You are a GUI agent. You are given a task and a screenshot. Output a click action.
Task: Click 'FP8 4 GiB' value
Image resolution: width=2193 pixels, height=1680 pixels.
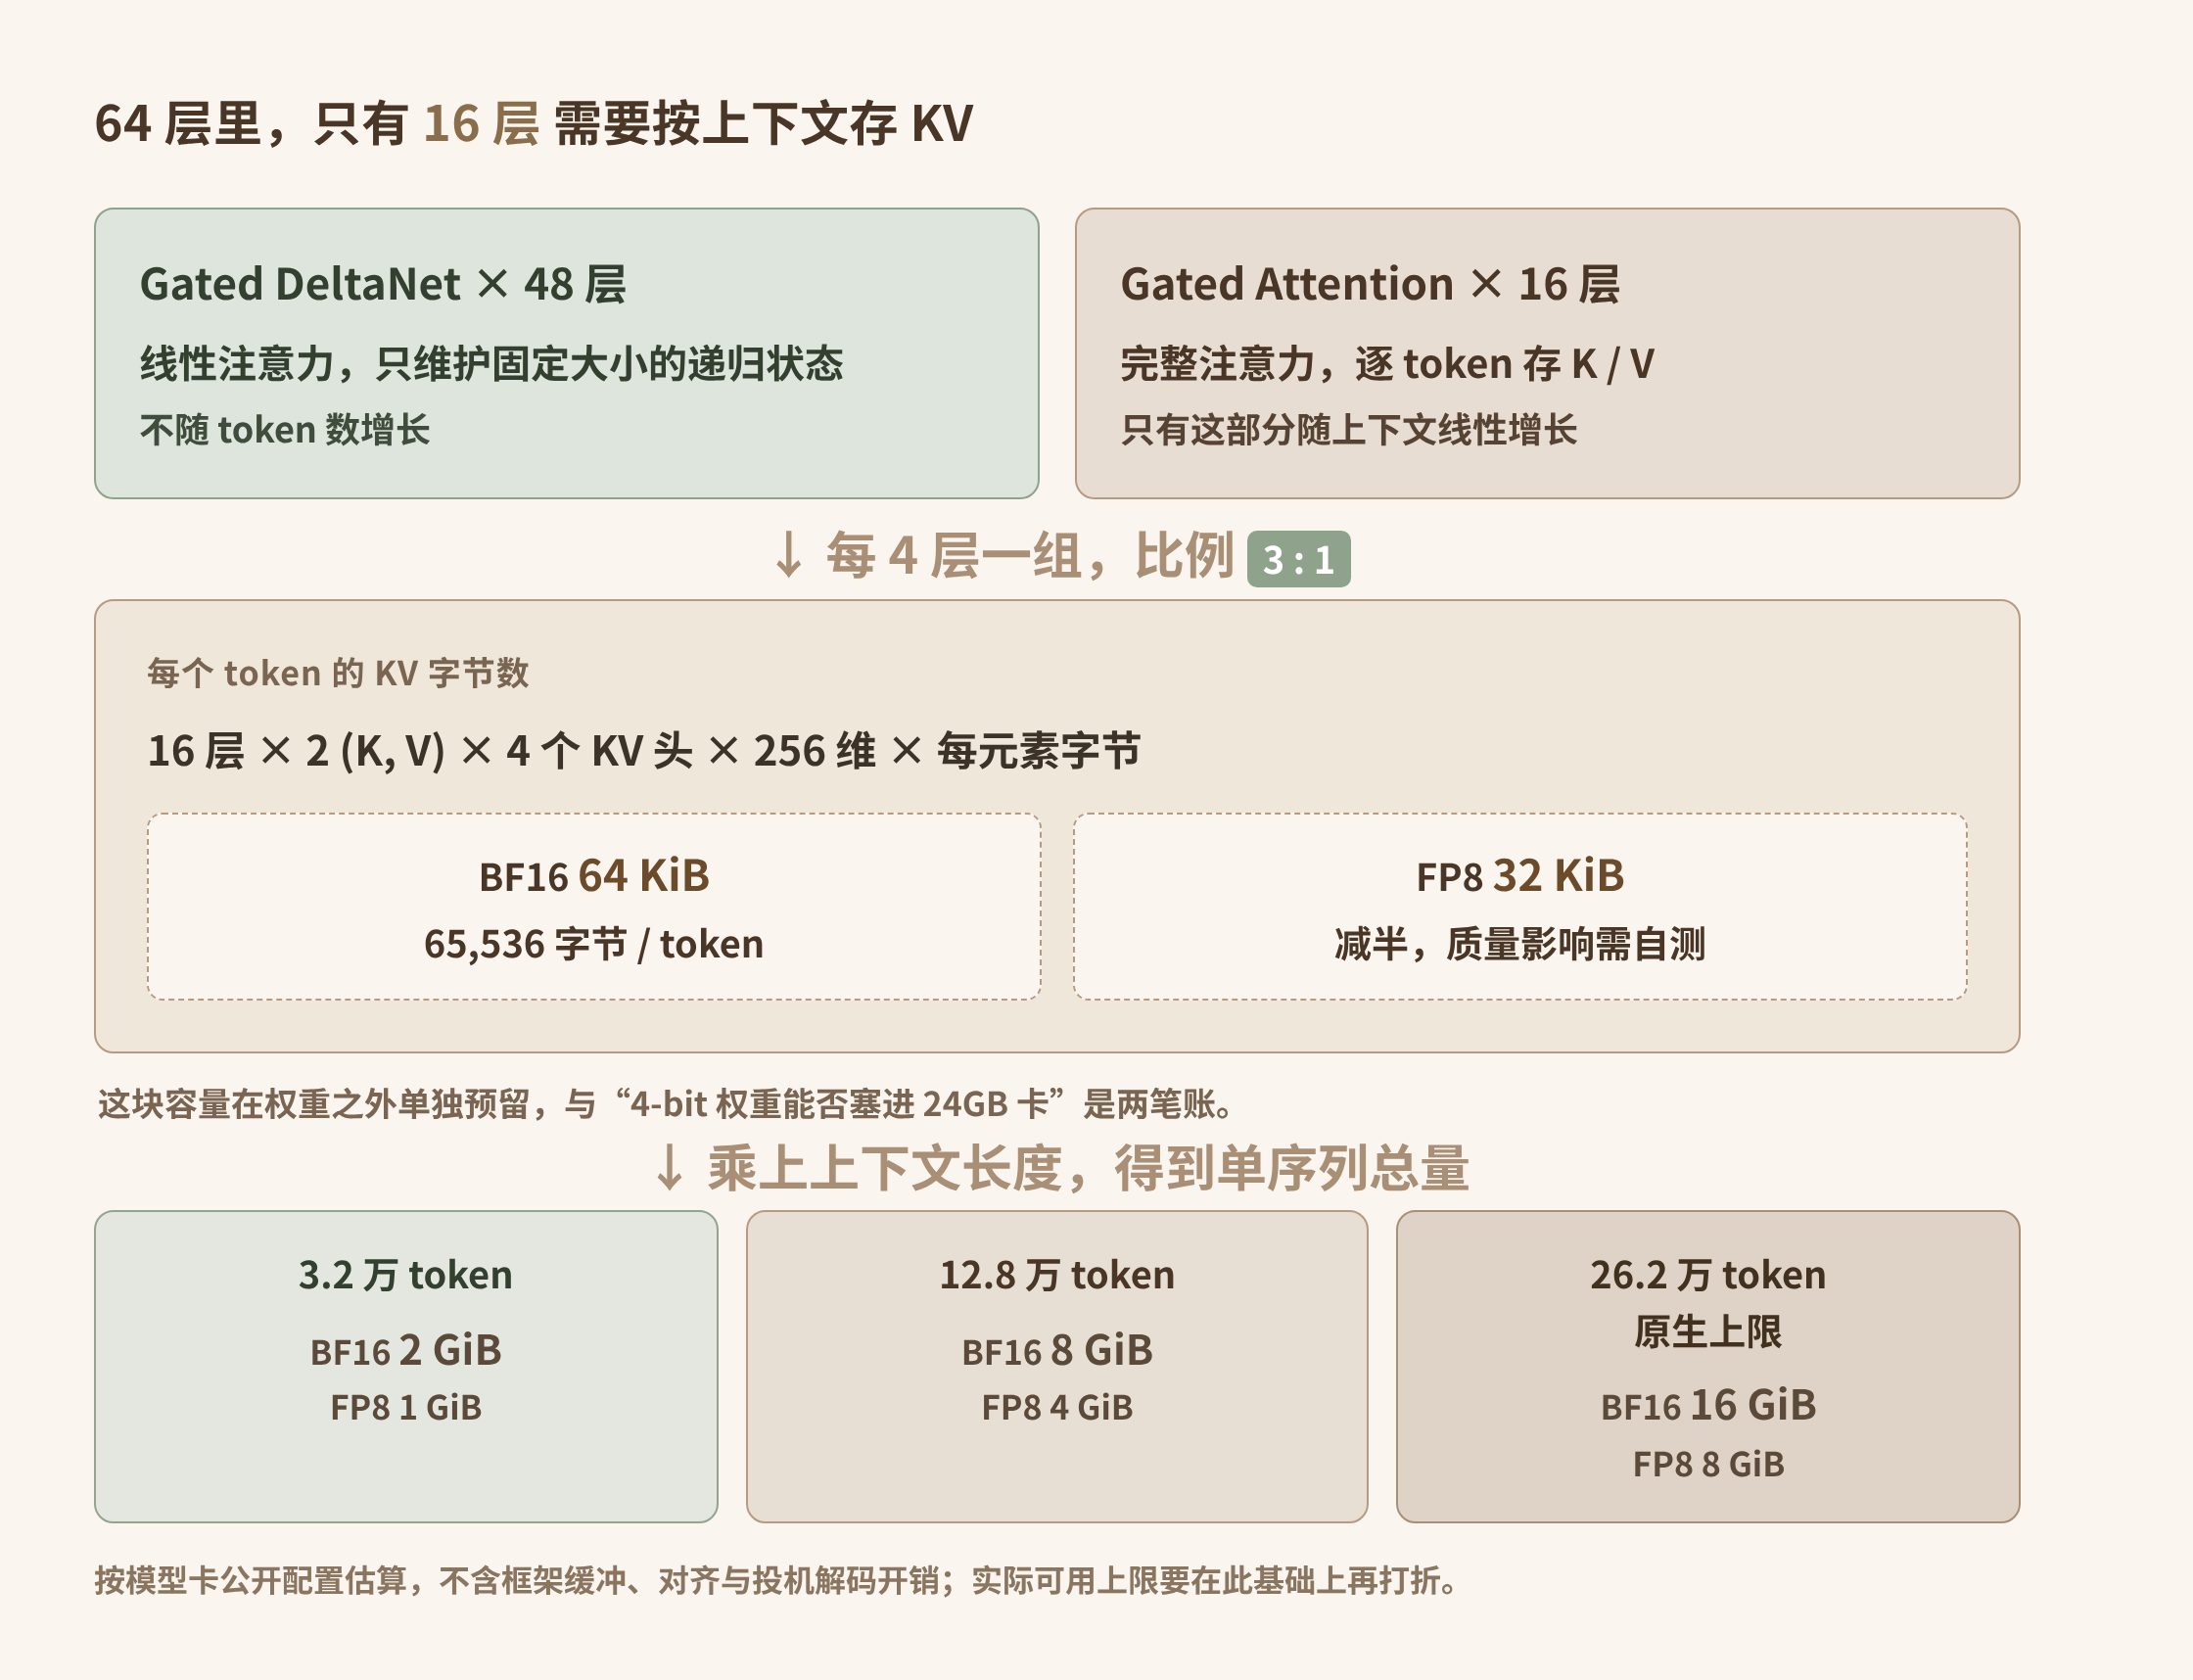(1057, 1408)
